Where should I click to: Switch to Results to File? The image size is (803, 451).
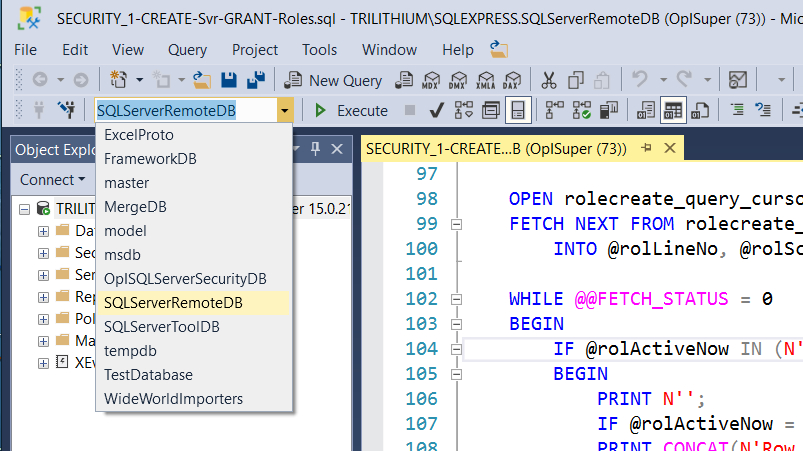tap(700, 111)
